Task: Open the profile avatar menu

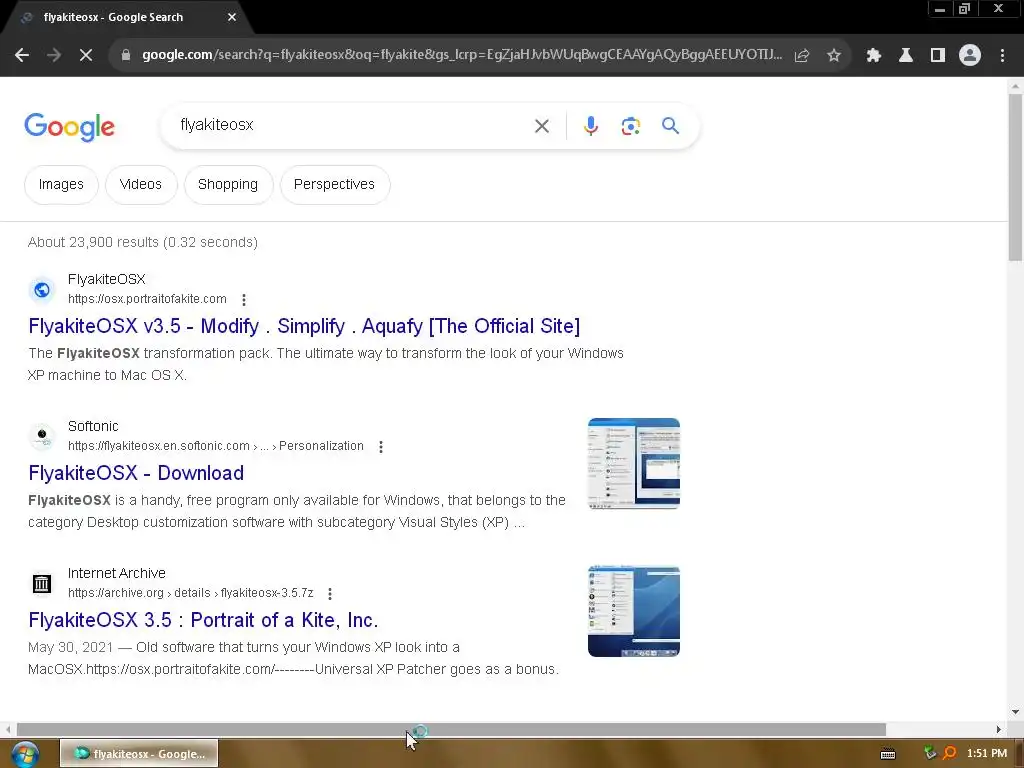Action: coord(970,56)
